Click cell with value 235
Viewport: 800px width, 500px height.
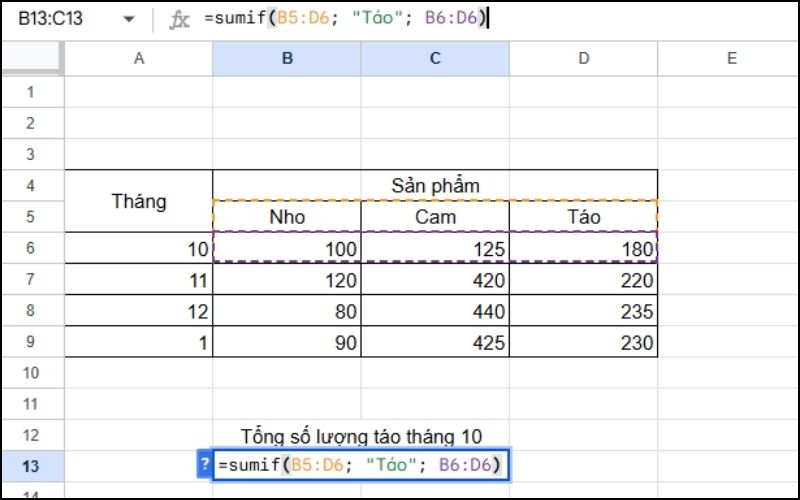pos(583,311)
